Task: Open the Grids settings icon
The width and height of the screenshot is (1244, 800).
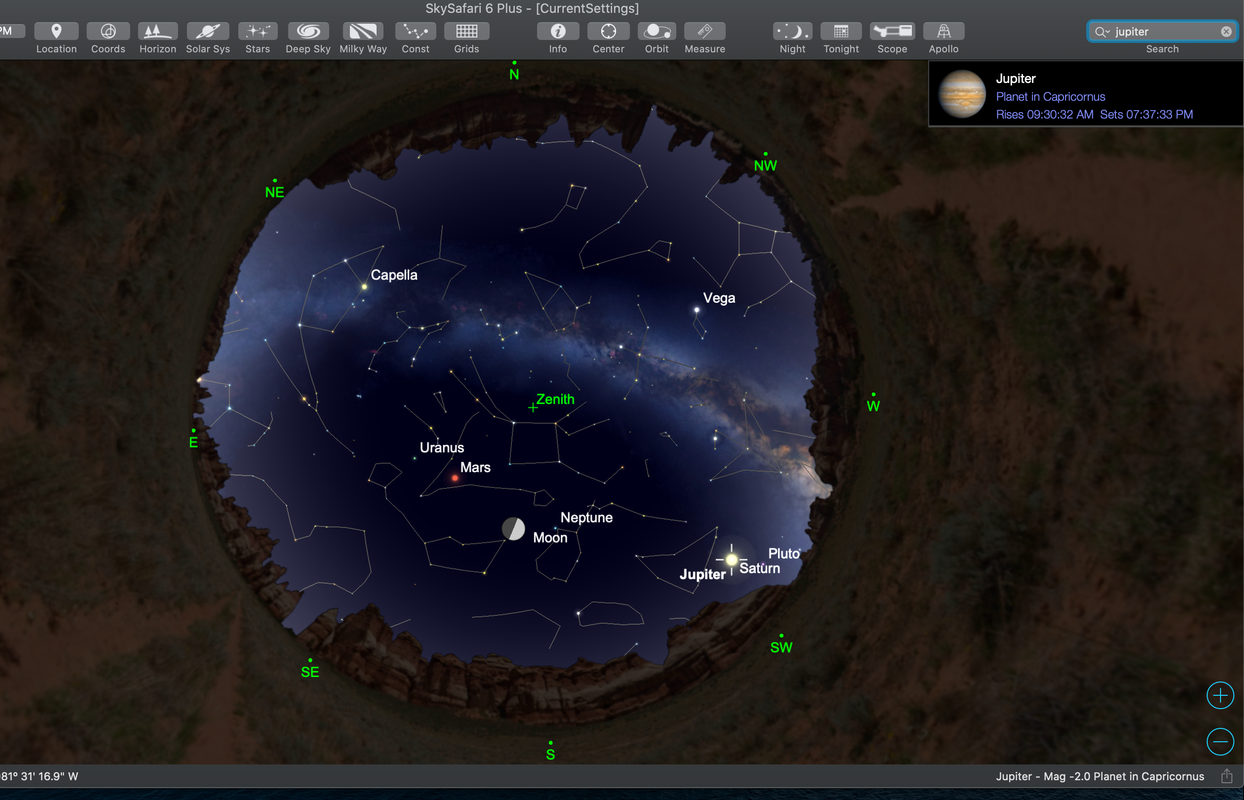Action: [x=467, y=31]
